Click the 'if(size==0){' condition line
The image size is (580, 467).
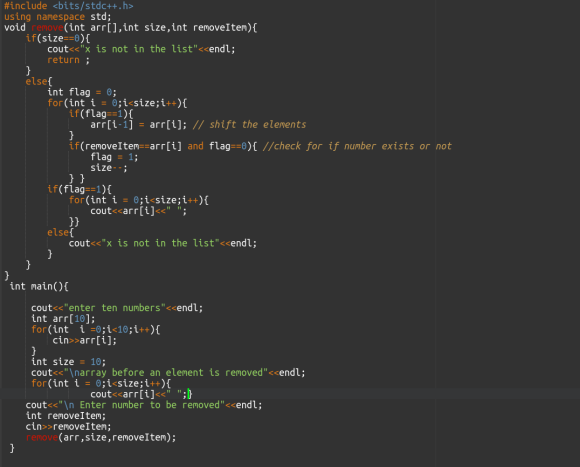(x=58, y=38)
